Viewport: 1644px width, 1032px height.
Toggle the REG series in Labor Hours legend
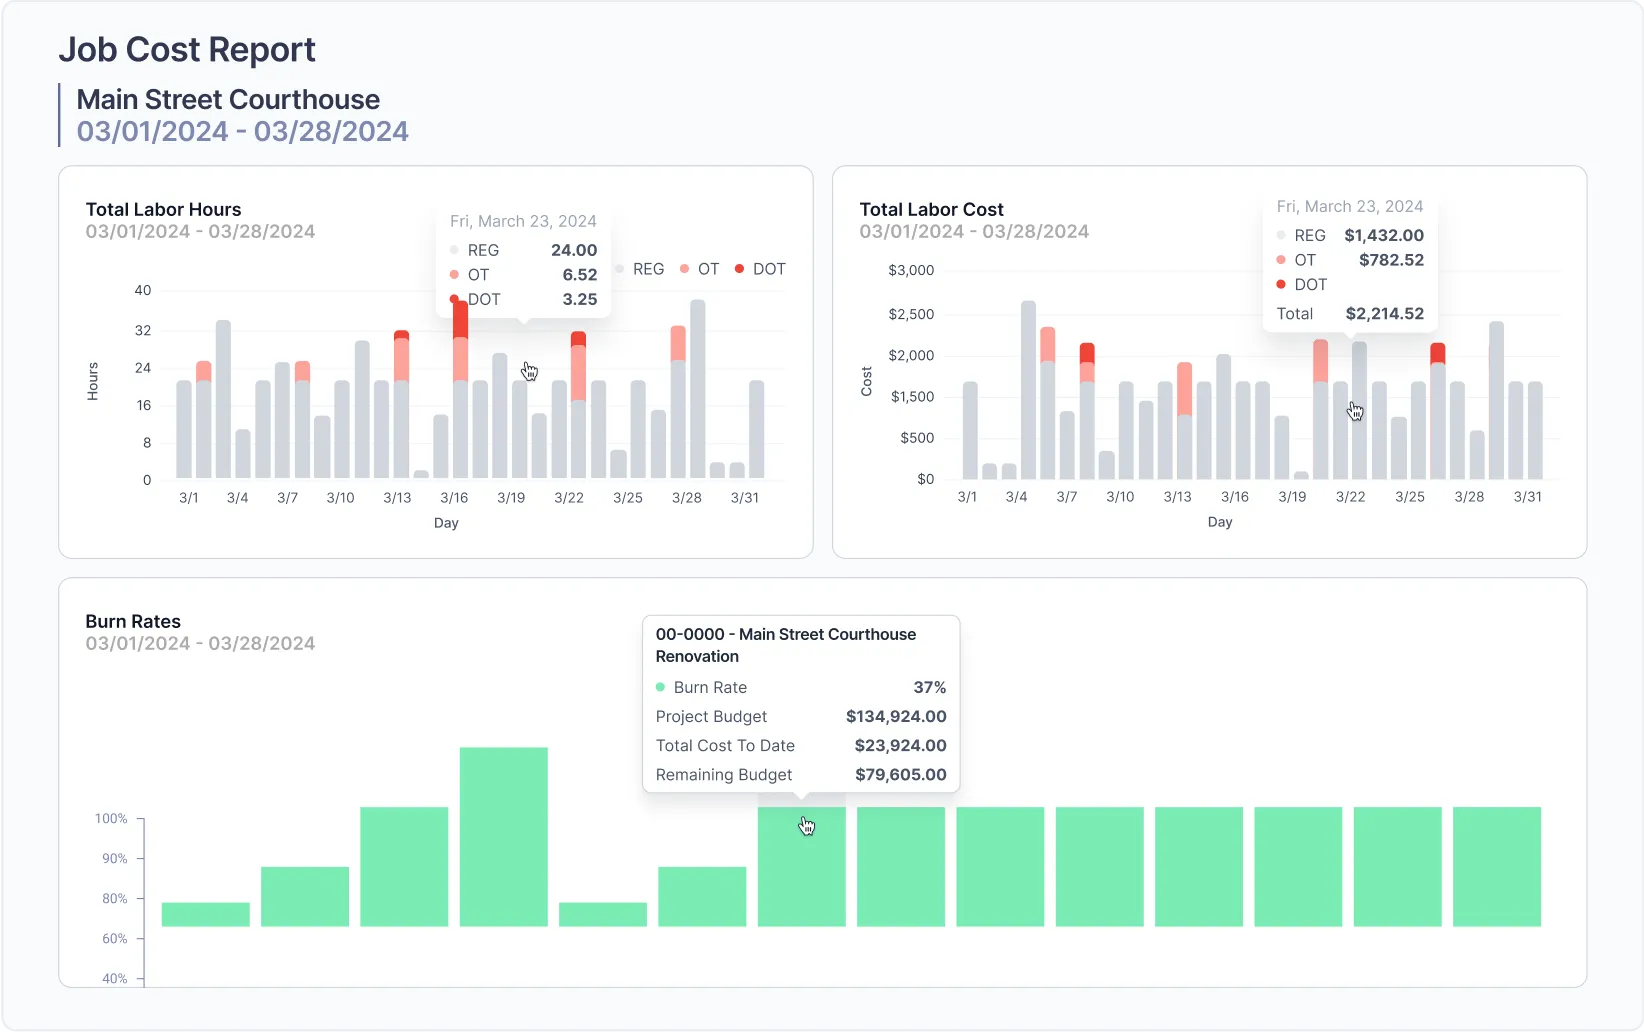tap(640, 269)
